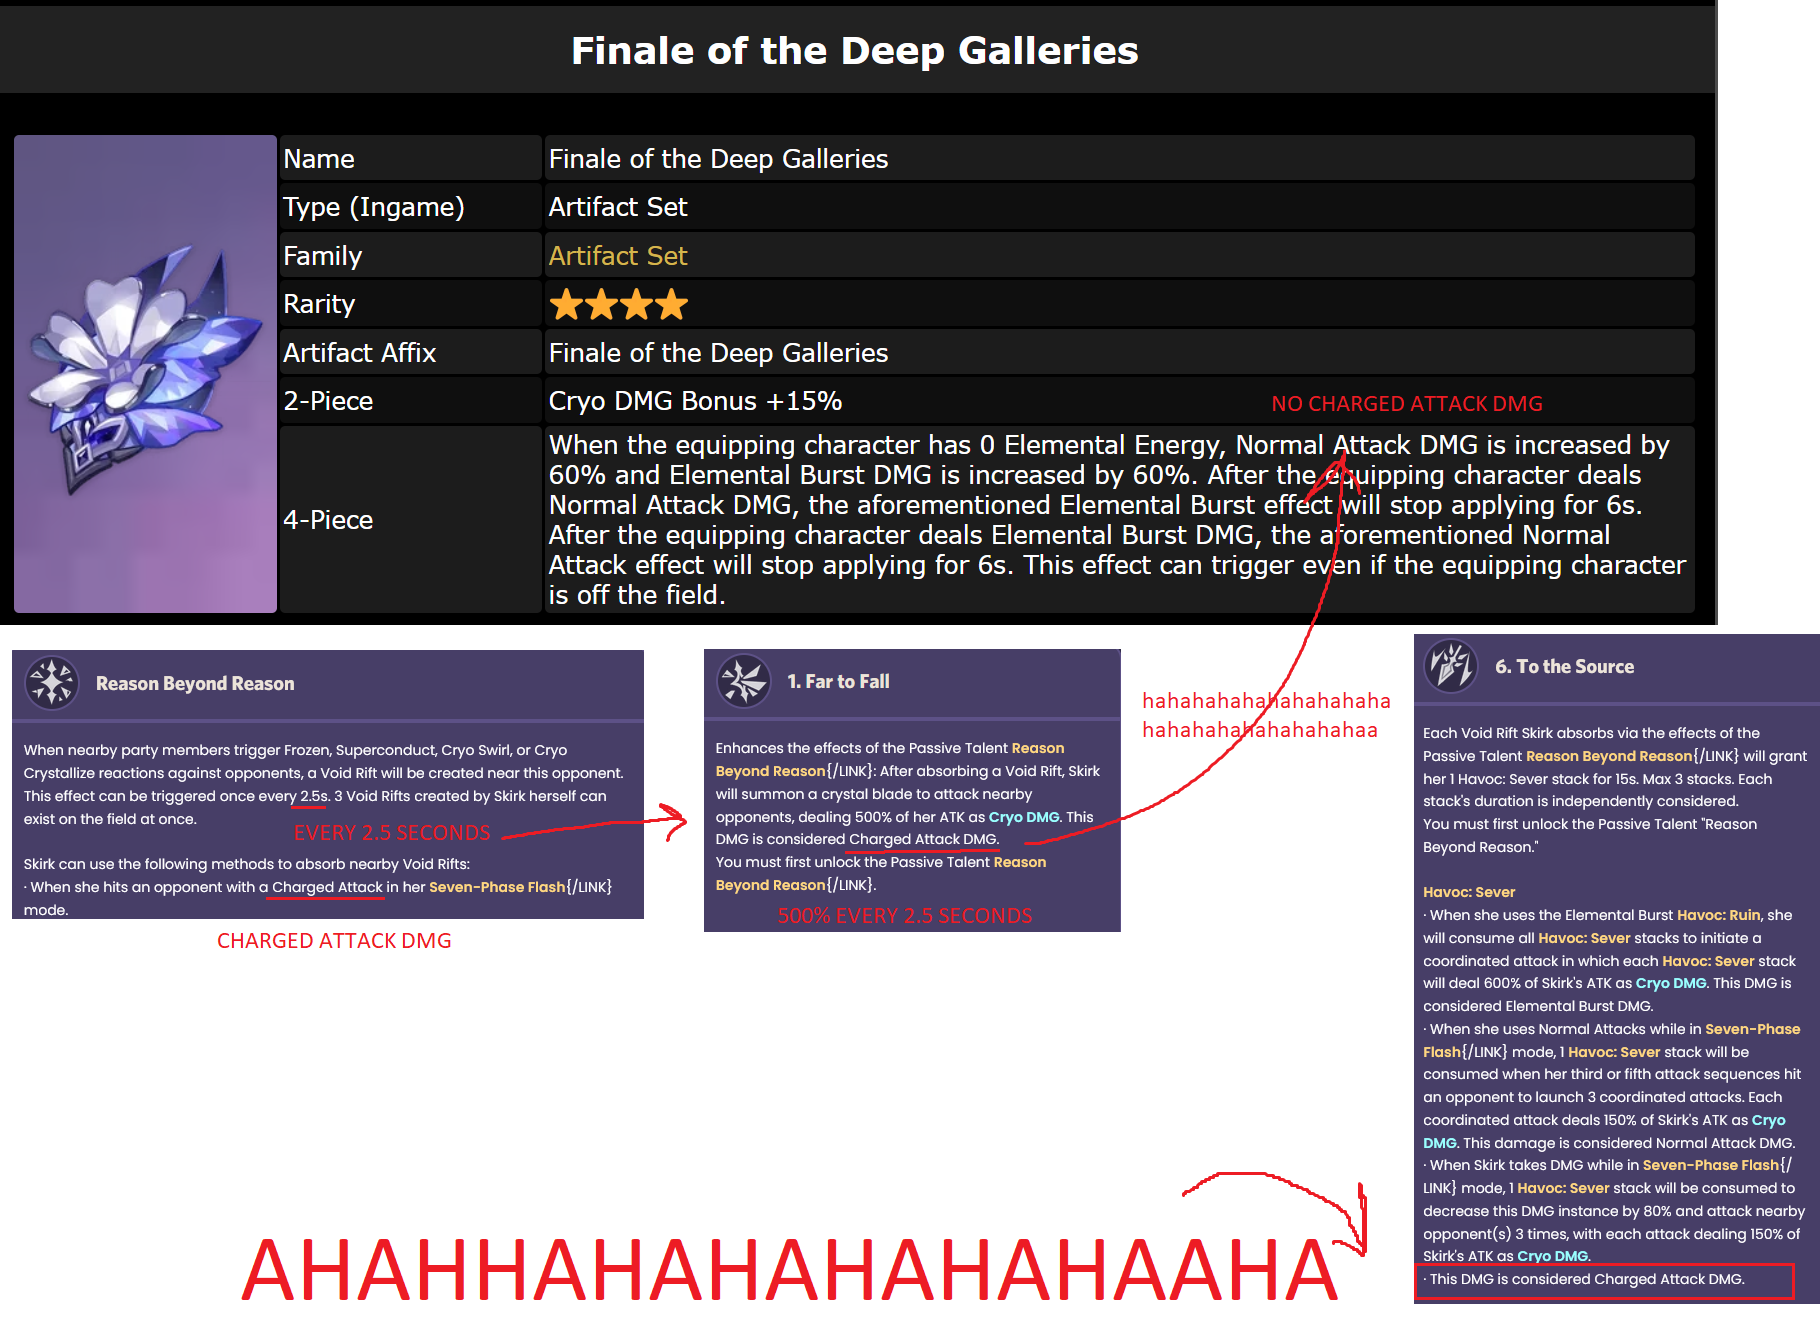Click 'Cryo DMG Bonus +15%' value

coord(695,401)
